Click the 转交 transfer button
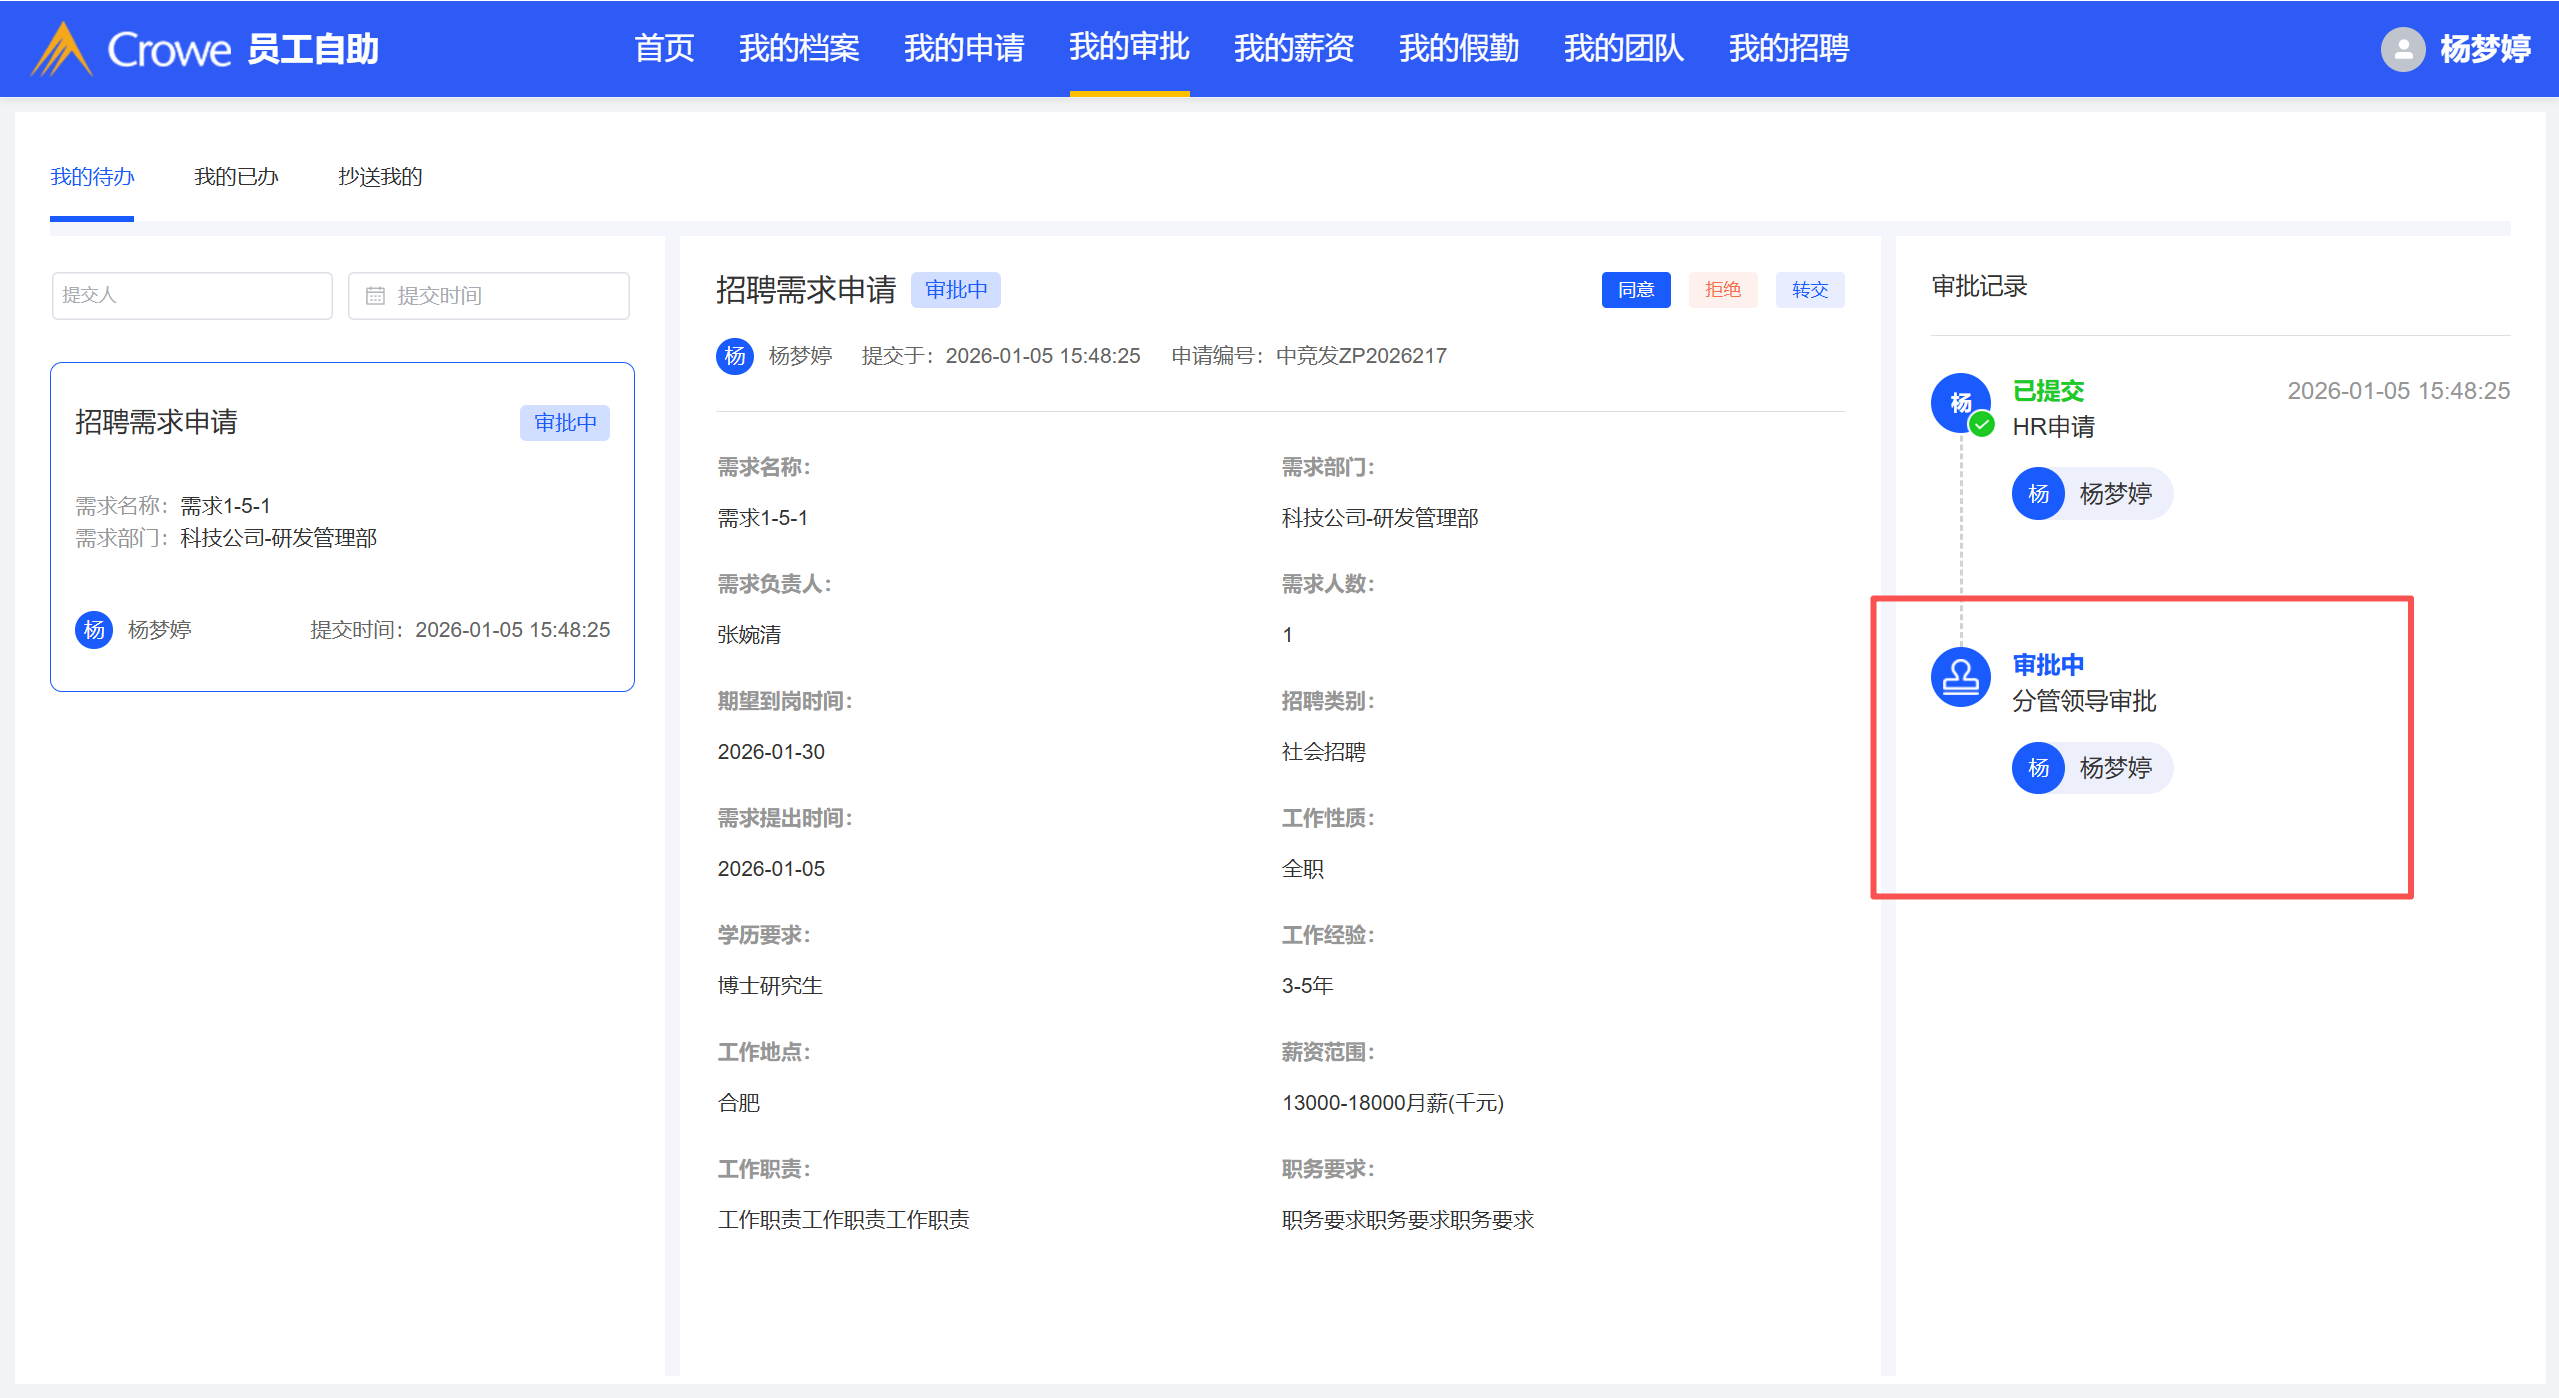 pos(1810,290)
